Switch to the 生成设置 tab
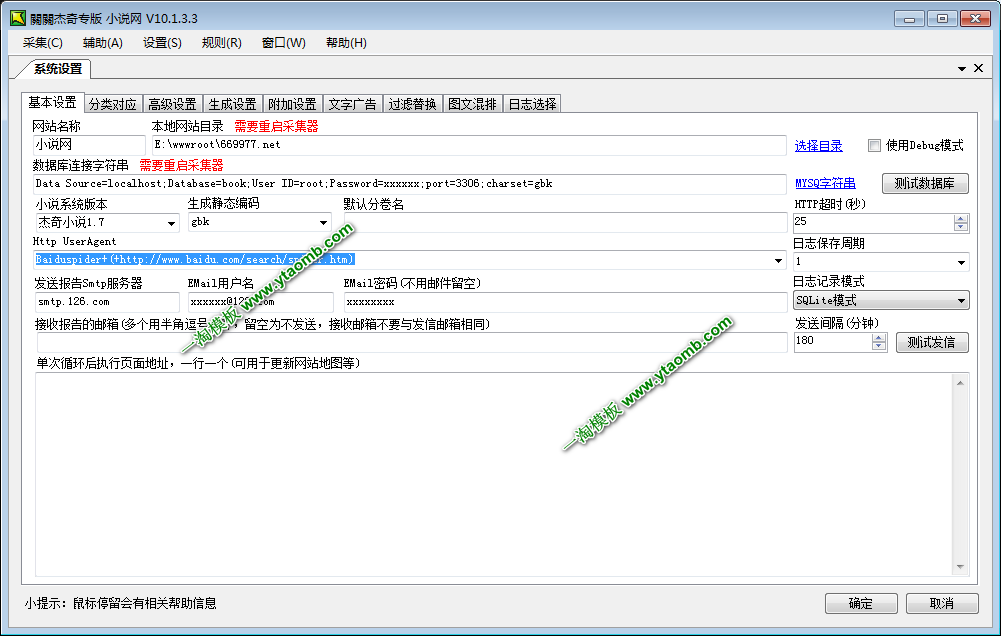 coord(232,104)
